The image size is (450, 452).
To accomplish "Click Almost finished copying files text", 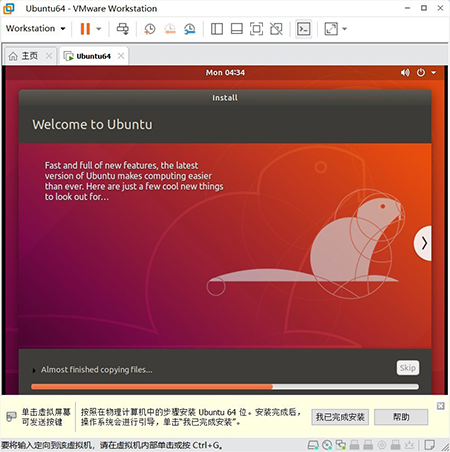I will tap(97, 370).
